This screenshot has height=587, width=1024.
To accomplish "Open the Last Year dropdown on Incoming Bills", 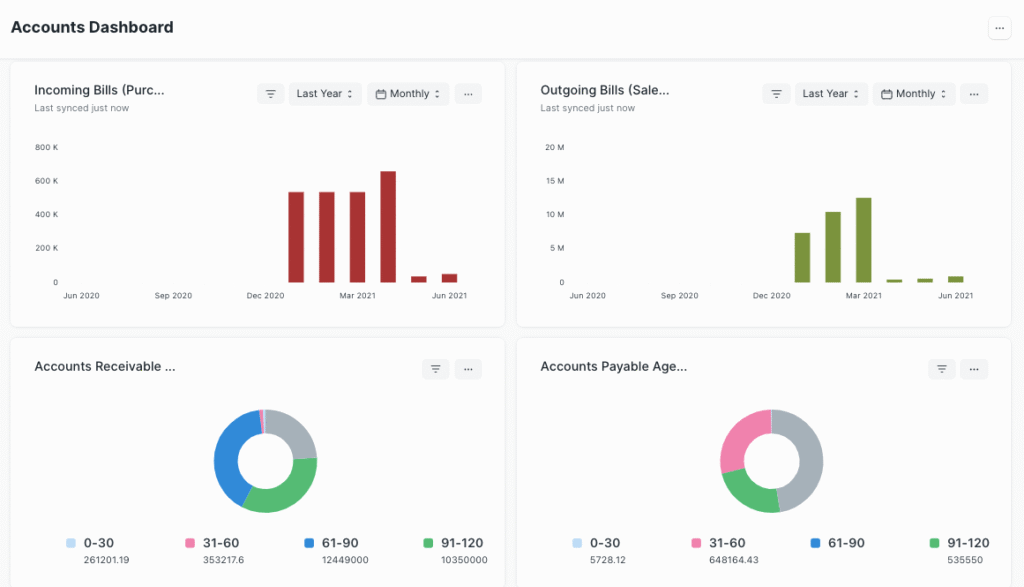I will click(324, 93).
